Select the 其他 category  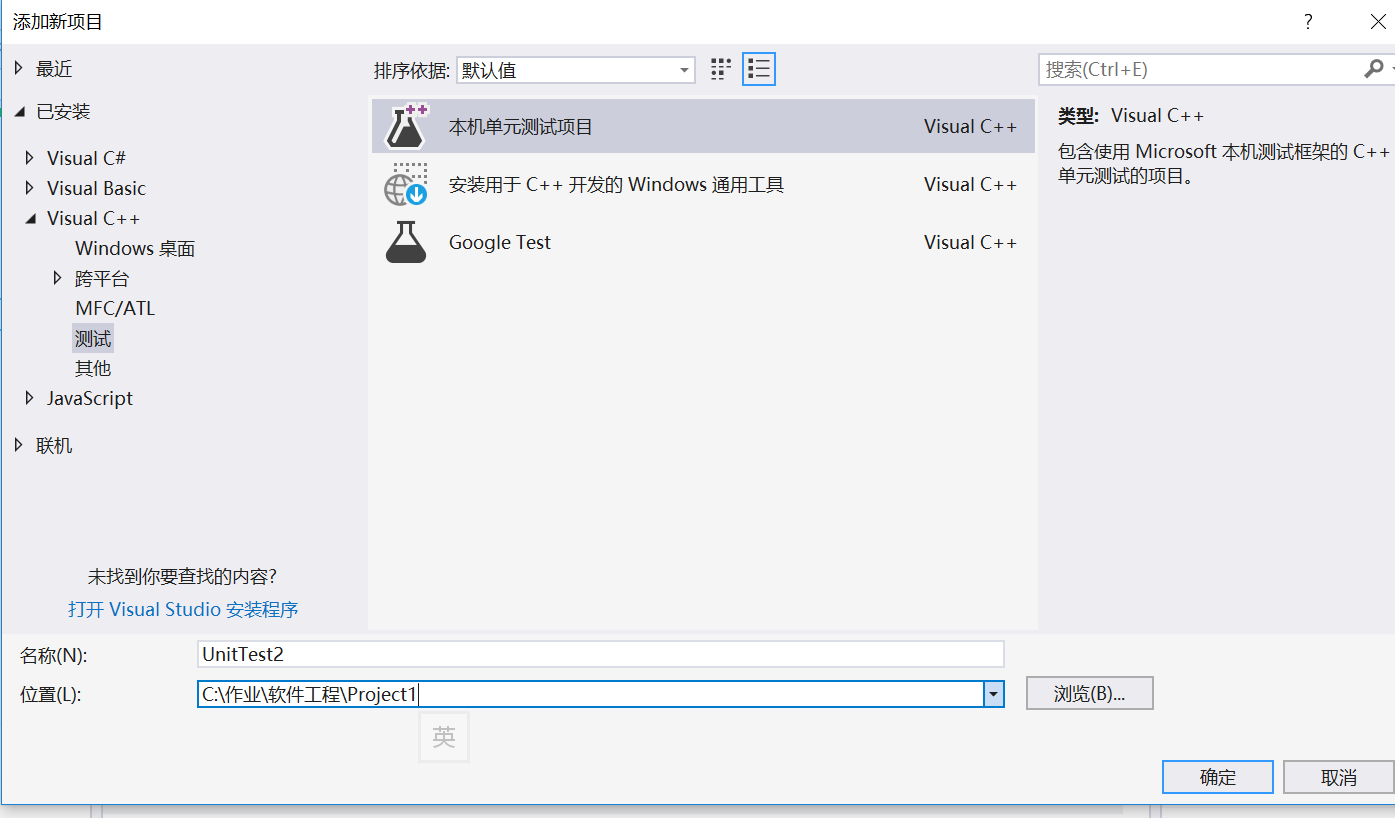tap(93, 368)
